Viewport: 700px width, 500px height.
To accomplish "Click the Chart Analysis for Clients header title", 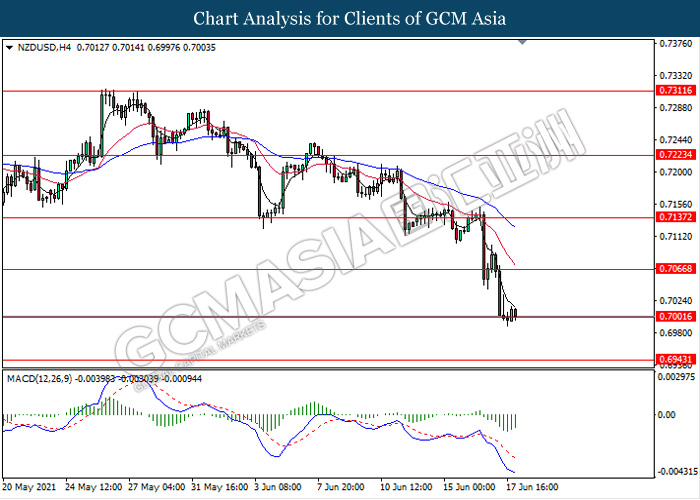I will (x=350, y=19).
